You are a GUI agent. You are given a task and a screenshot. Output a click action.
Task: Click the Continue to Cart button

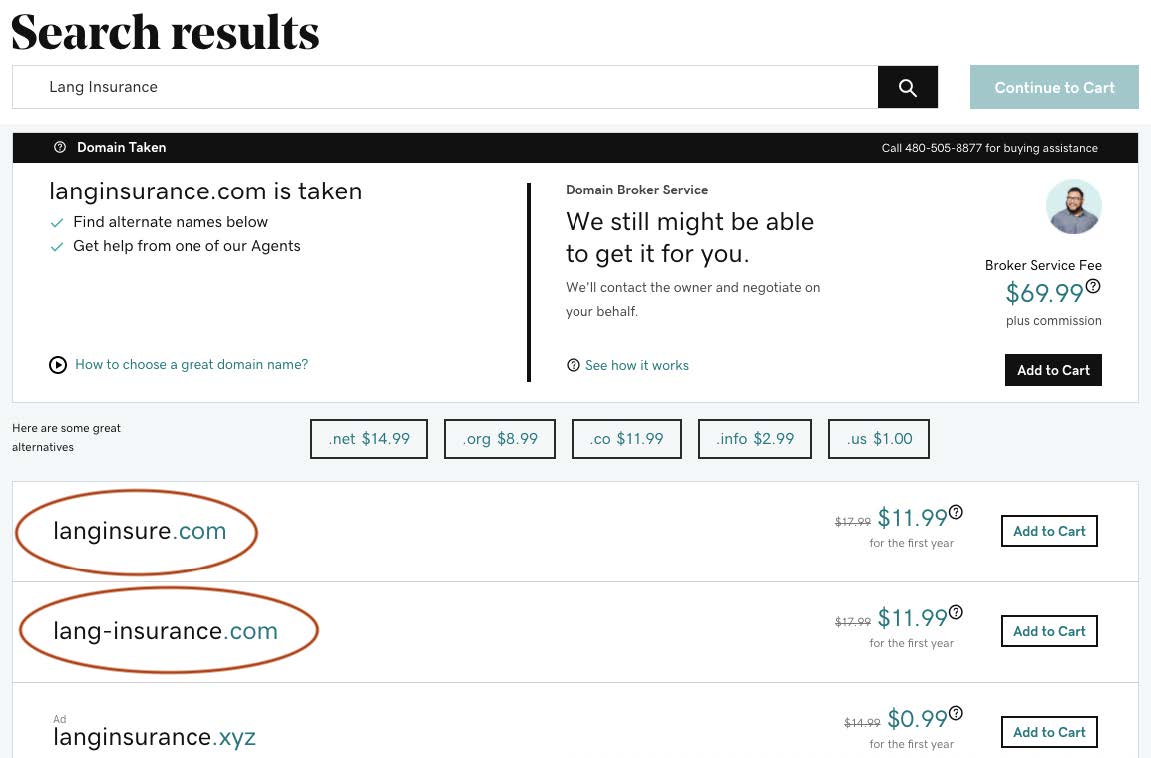pyautogui.click(x=1054, y=88)
